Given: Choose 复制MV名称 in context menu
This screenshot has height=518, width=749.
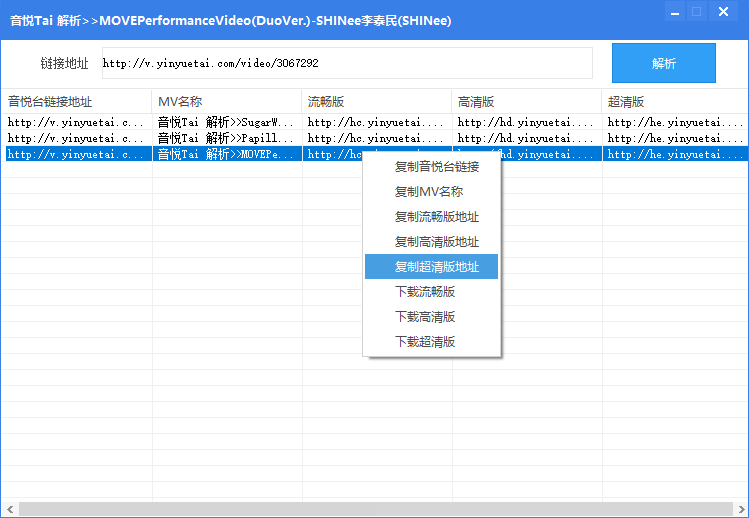Looking at the screenshot, I should [x=428, y=192].
